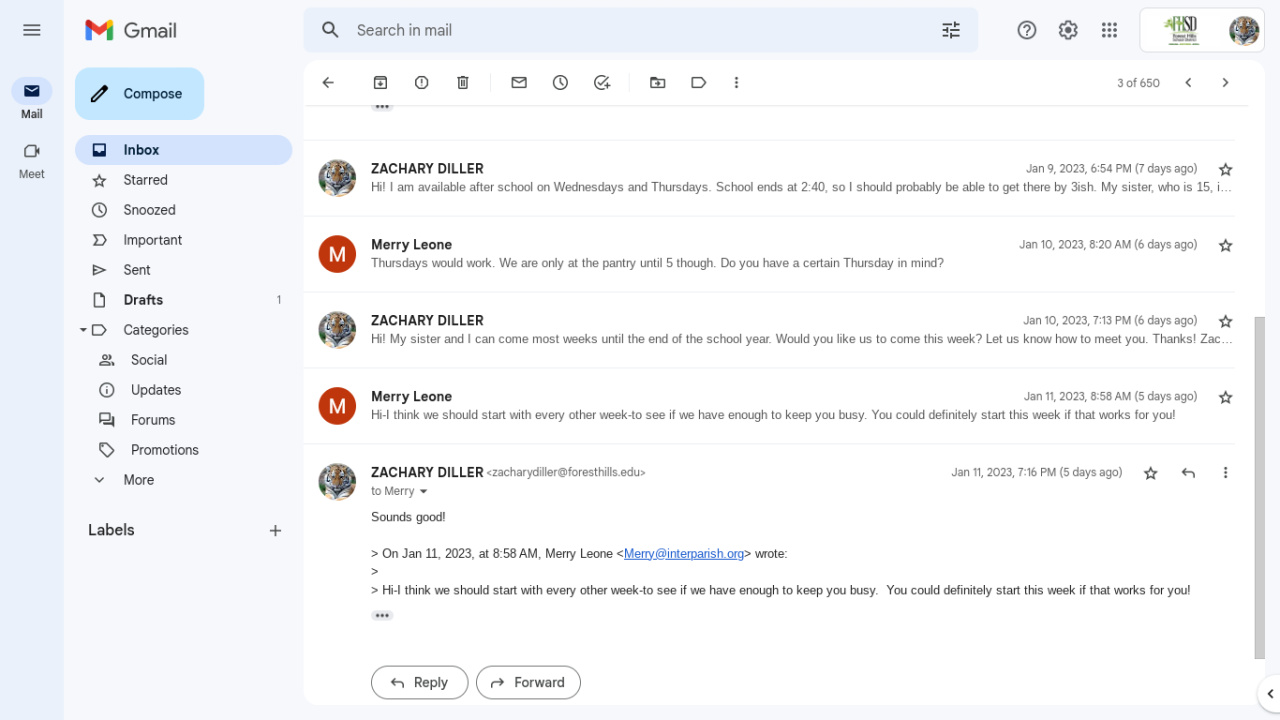This screenshot has height=720, width=1280.
Task: Open the Merry@interparish.org email link
Action: (684, 554)
